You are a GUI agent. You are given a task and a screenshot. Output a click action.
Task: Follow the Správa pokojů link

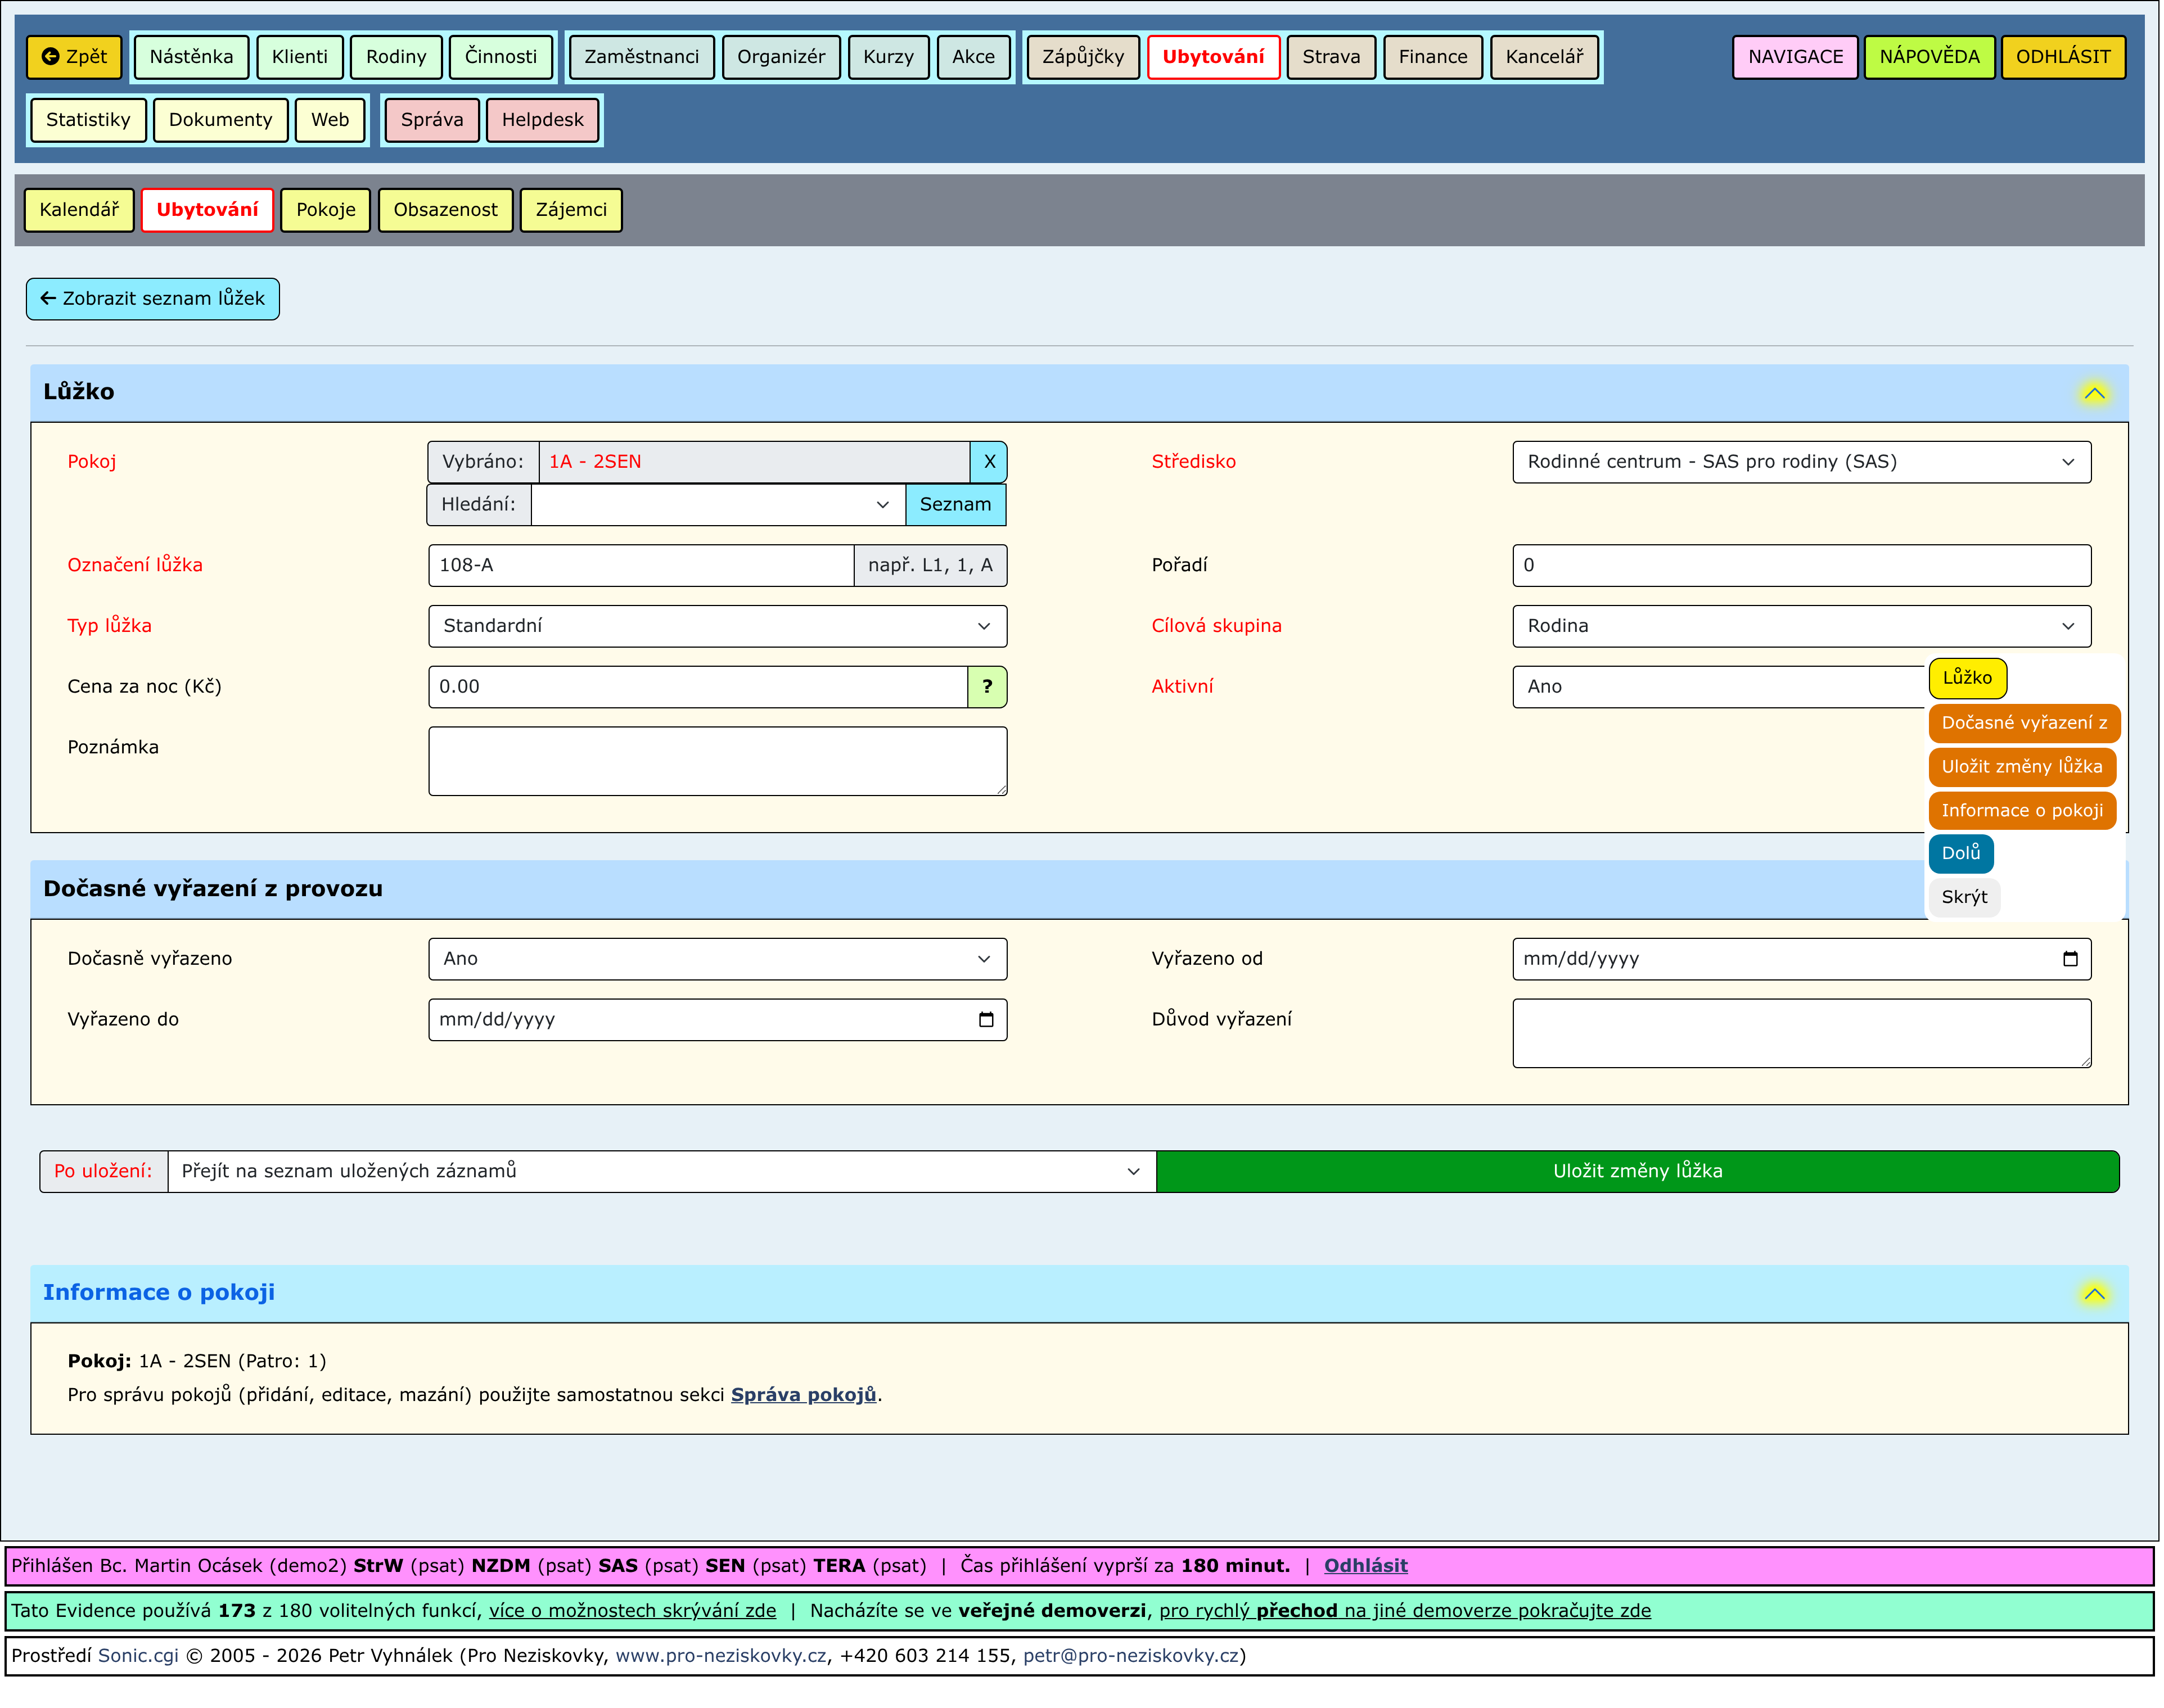point(803,1395)
